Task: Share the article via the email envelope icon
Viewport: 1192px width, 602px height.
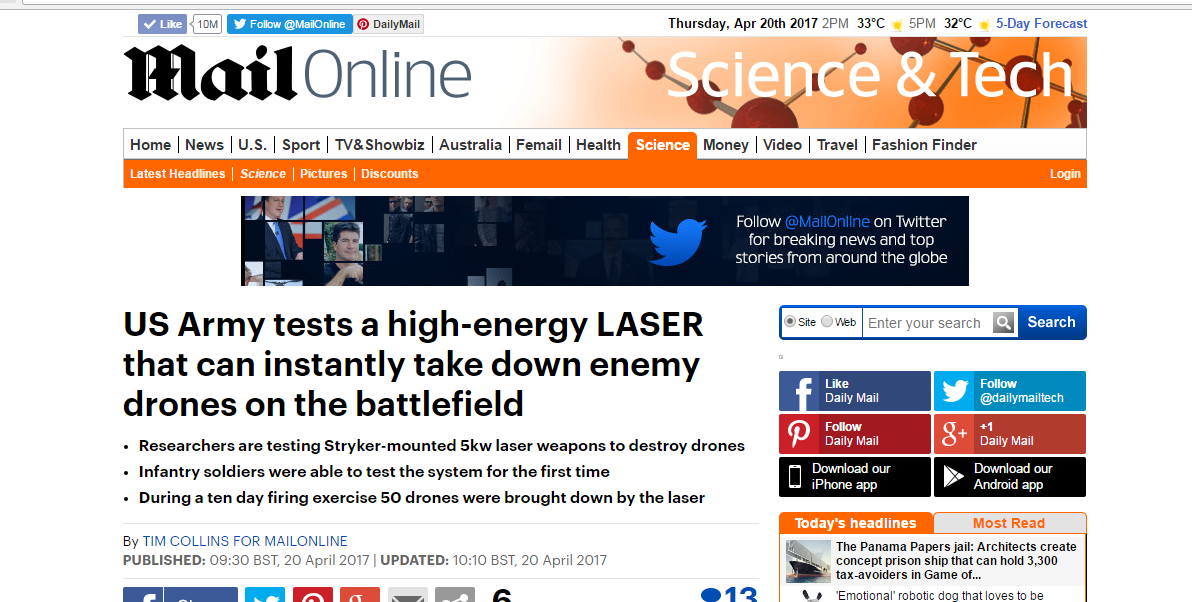Action: point(407,594)
